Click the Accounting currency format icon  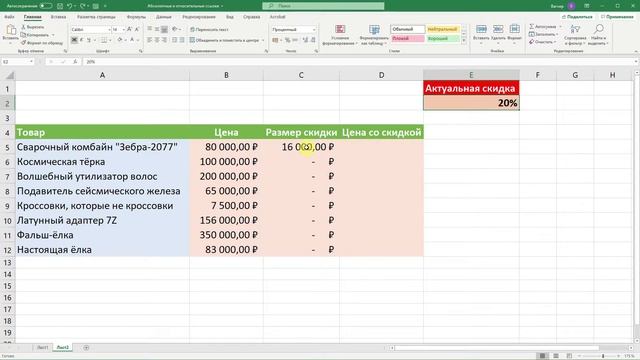[275, 40]
